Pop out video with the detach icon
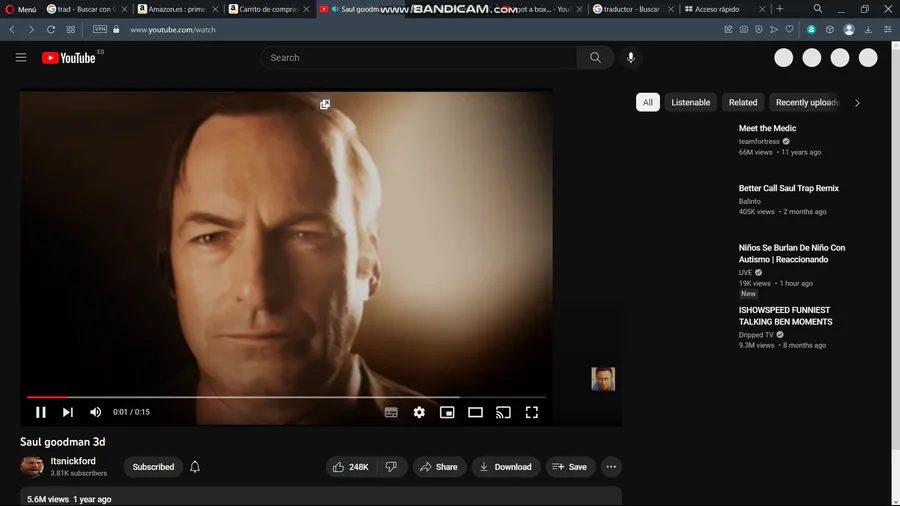 tap(325, 104)
